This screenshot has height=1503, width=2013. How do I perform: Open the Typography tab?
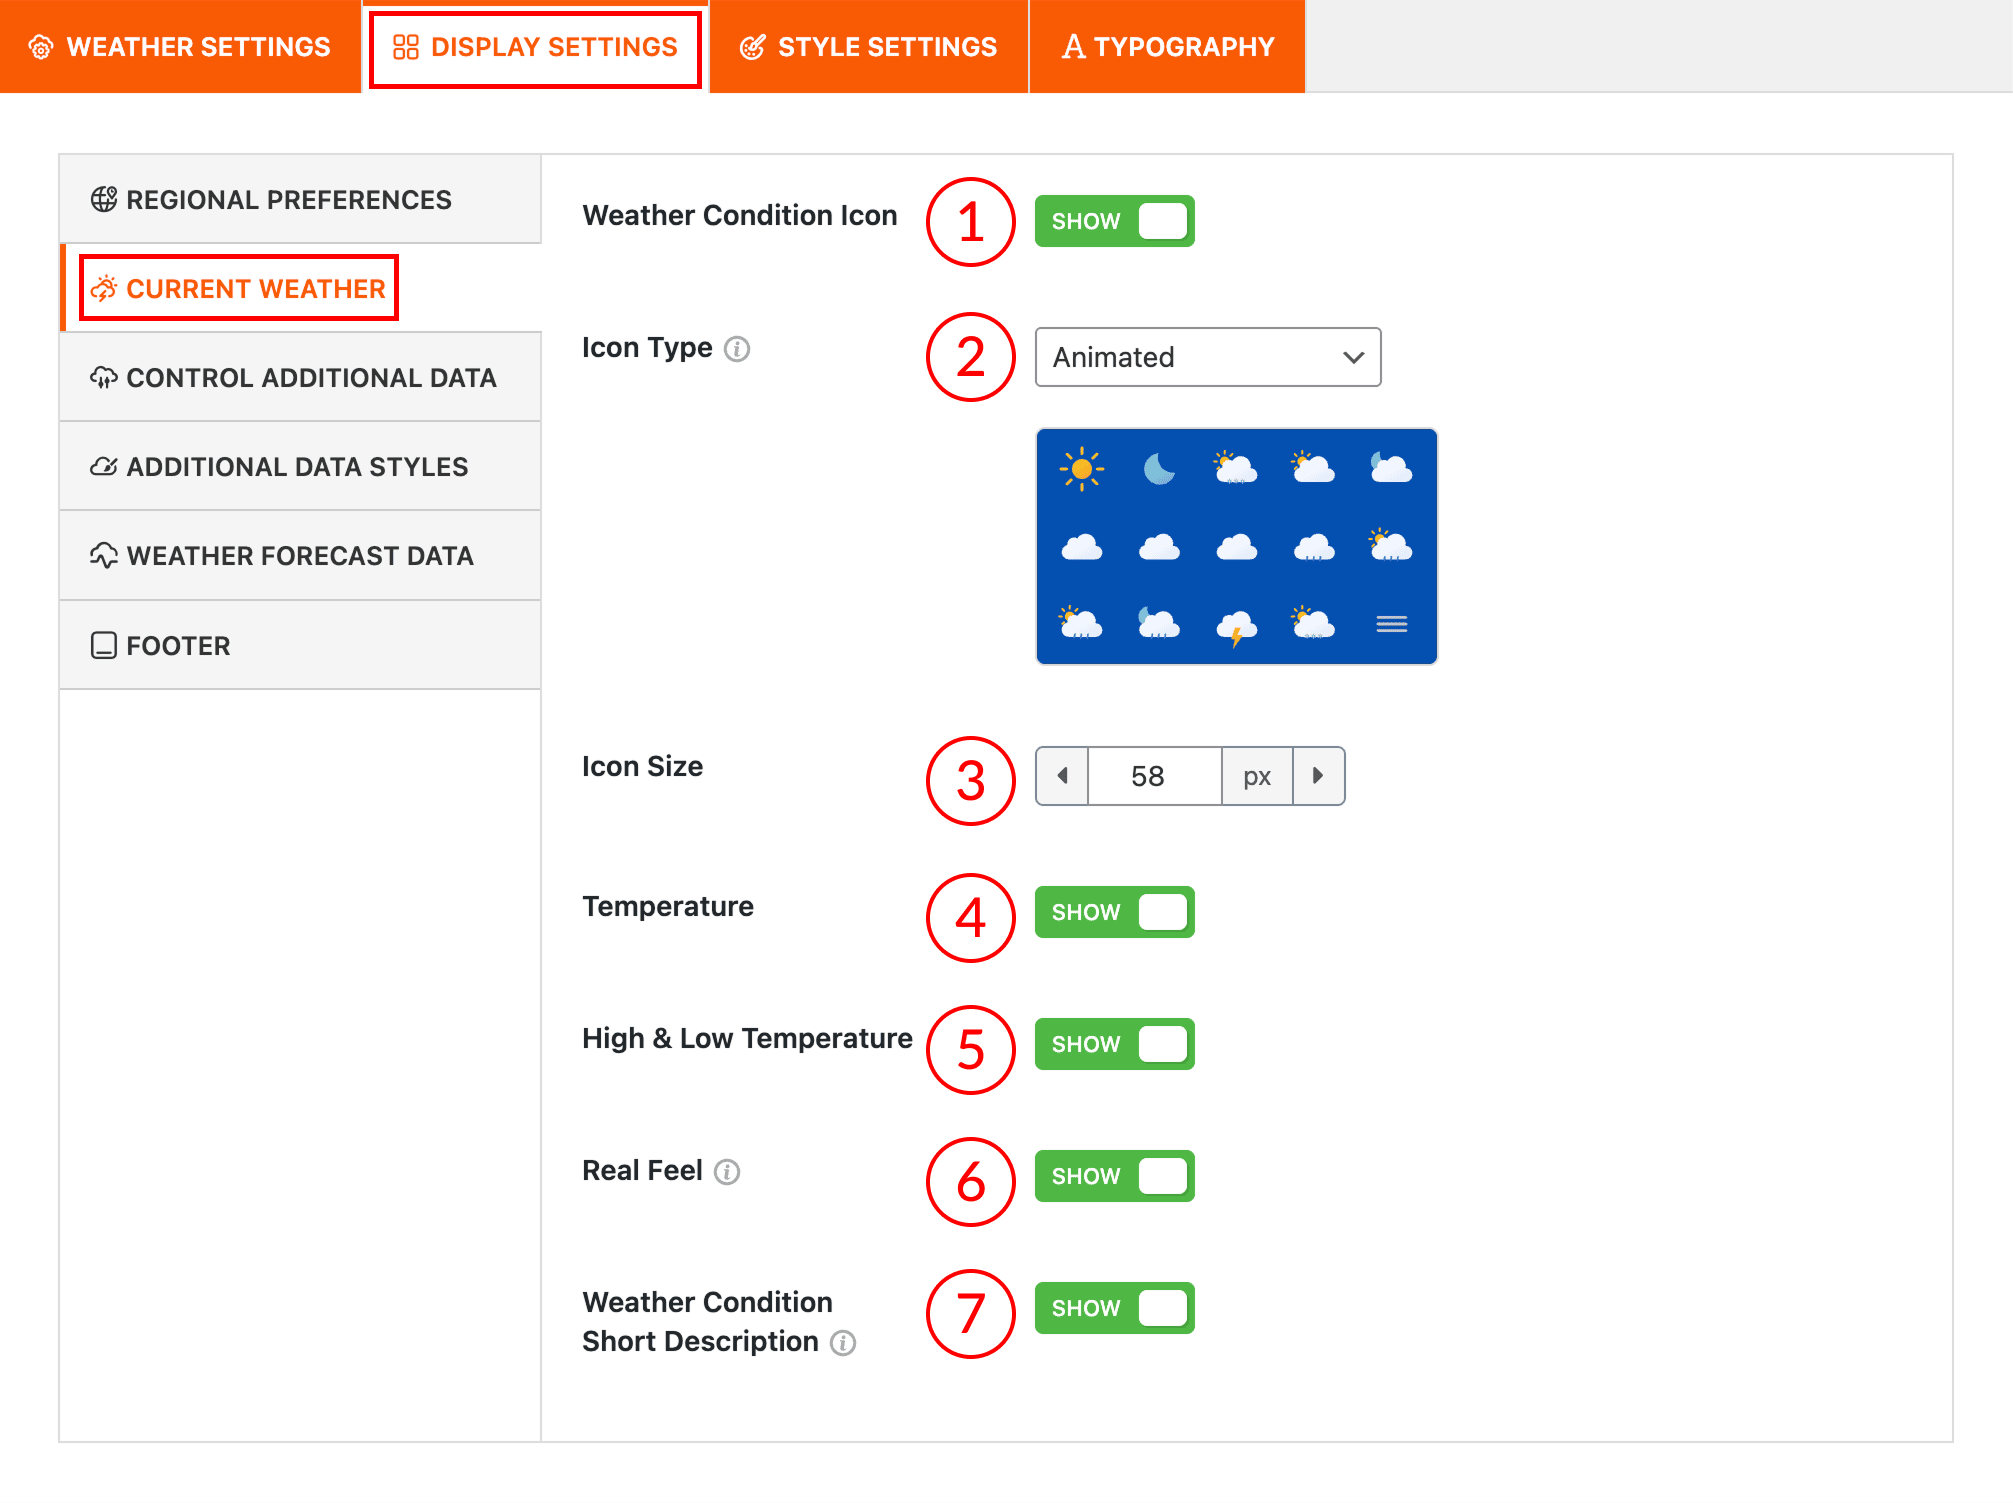[1167, 47]
